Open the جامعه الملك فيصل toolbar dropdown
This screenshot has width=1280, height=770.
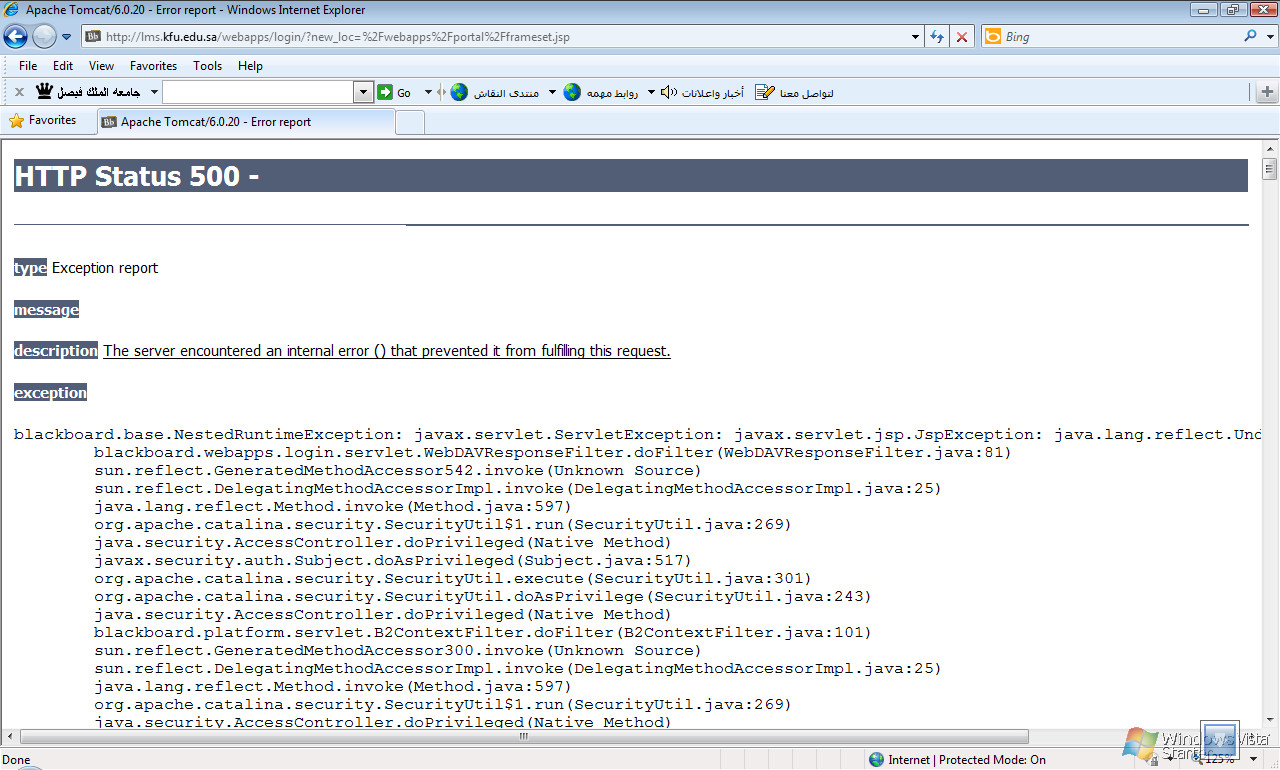[x=154, y=92]
